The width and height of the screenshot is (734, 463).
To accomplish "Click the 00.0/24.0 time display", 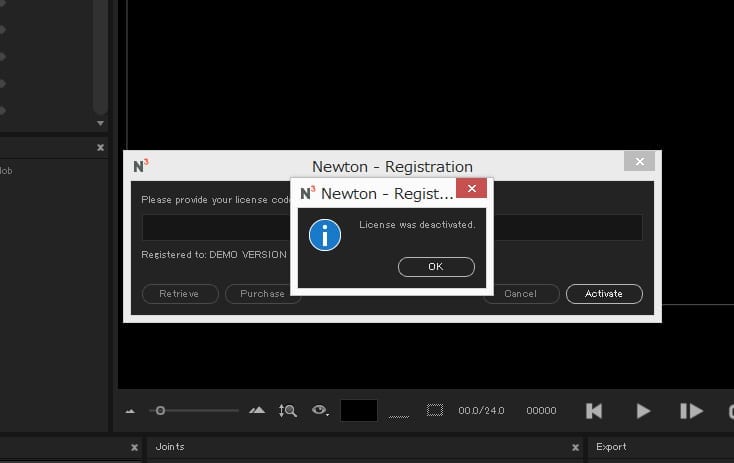I will (x=481, y=411).
